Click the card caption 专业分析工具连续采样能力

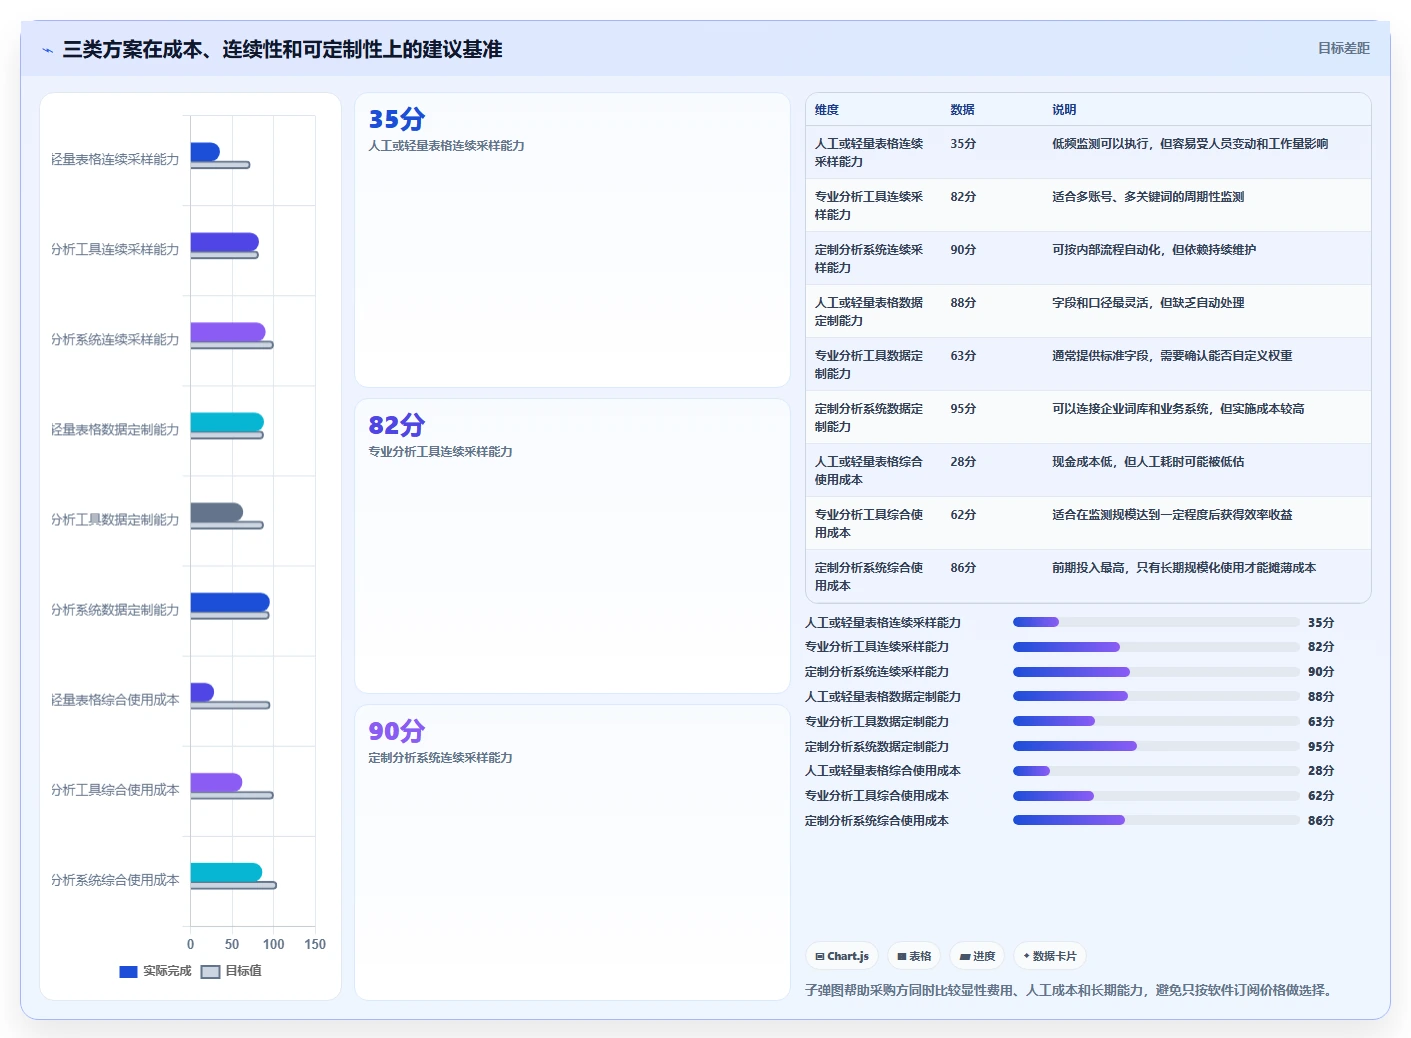pyautogui.click(x=440, y=452)
